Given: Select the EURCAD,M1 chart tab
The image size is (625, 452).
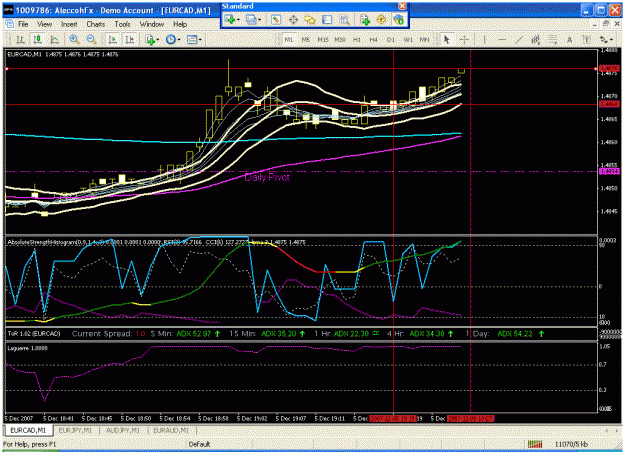Looking at the screenshot, I should [x=28, y=430].
